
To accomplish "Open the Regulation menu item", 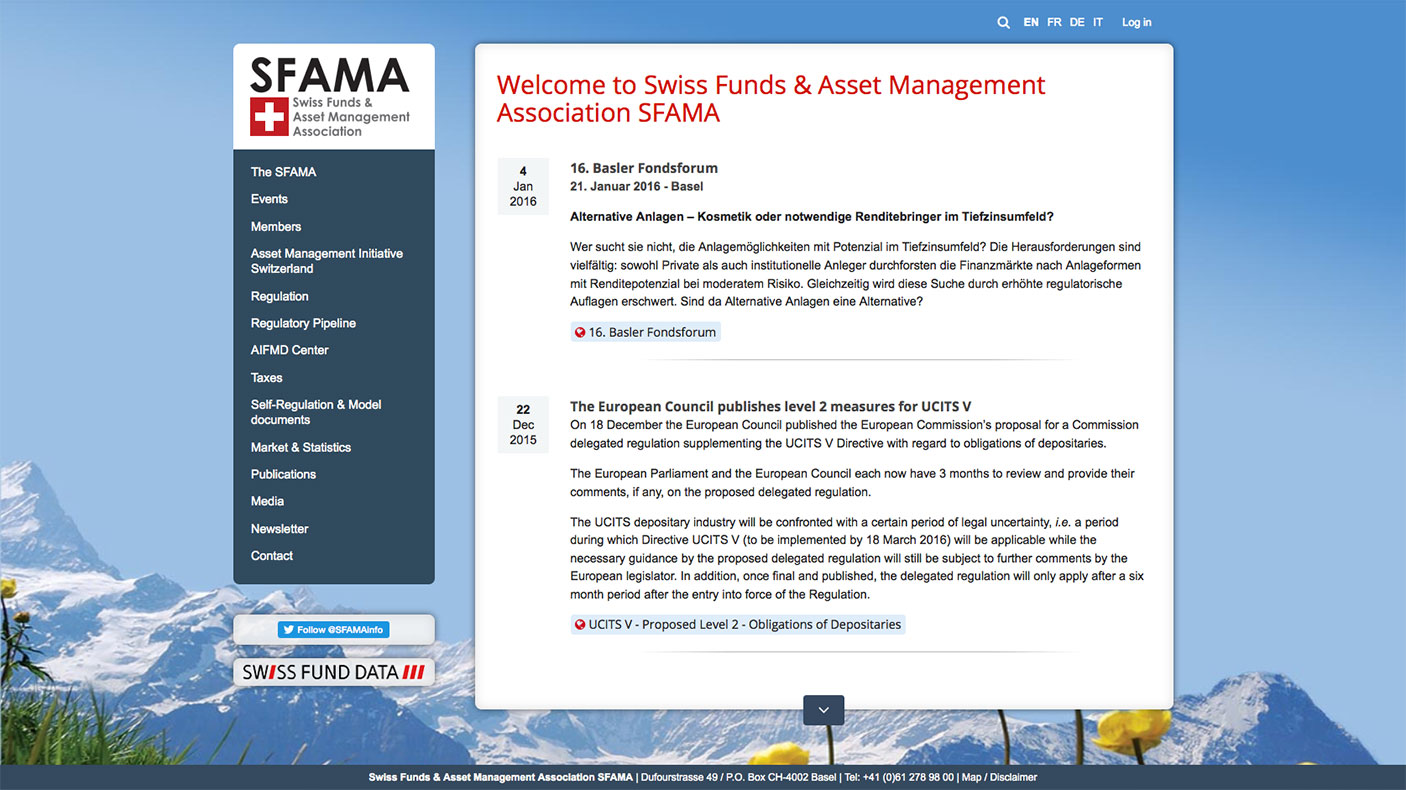I will 280,296.
